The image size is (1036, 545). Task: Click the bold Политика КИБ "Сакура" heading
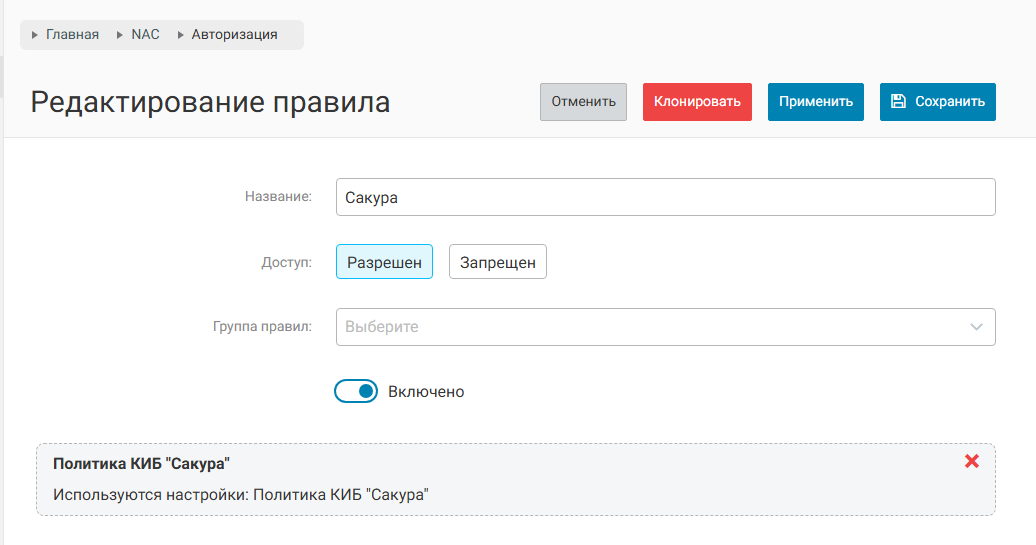point(141,464)
